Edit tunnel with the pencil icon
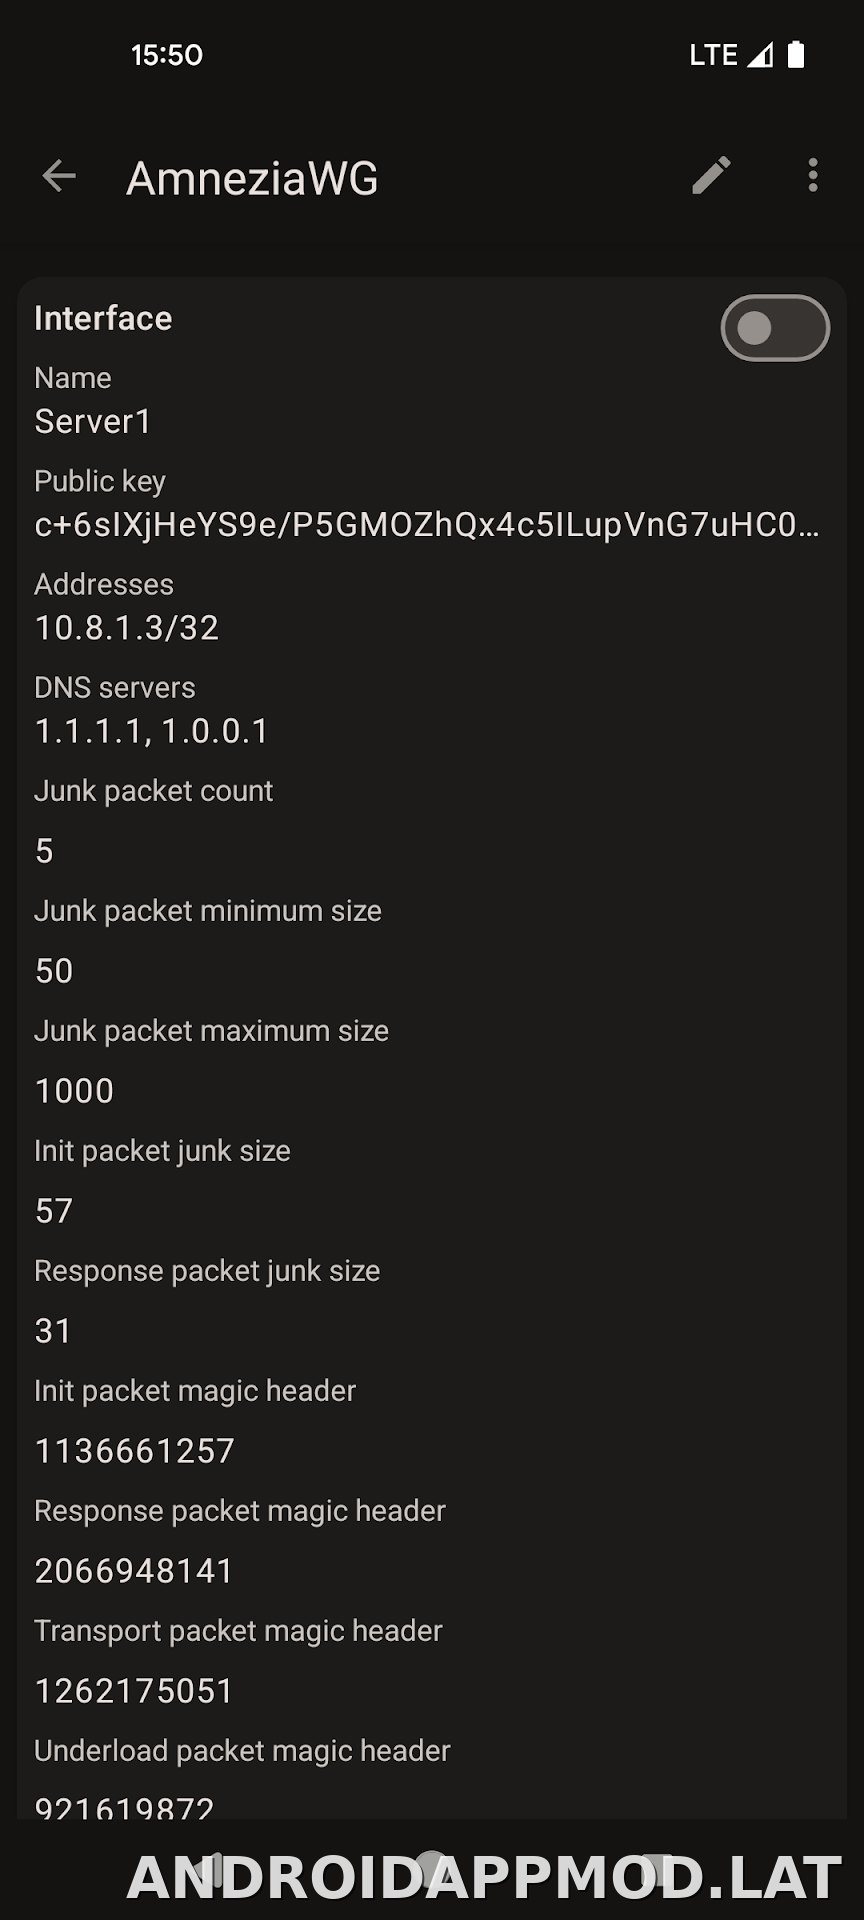This screenshot has height=1920, width=864. pos(711,176)
